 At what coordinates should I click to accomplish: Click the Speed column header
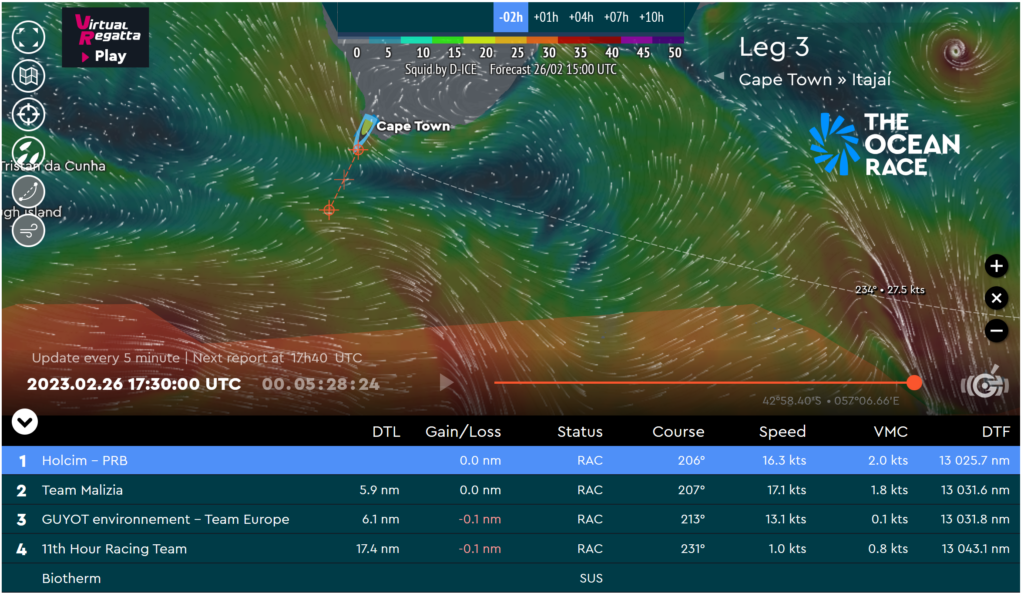click(782, 432)
